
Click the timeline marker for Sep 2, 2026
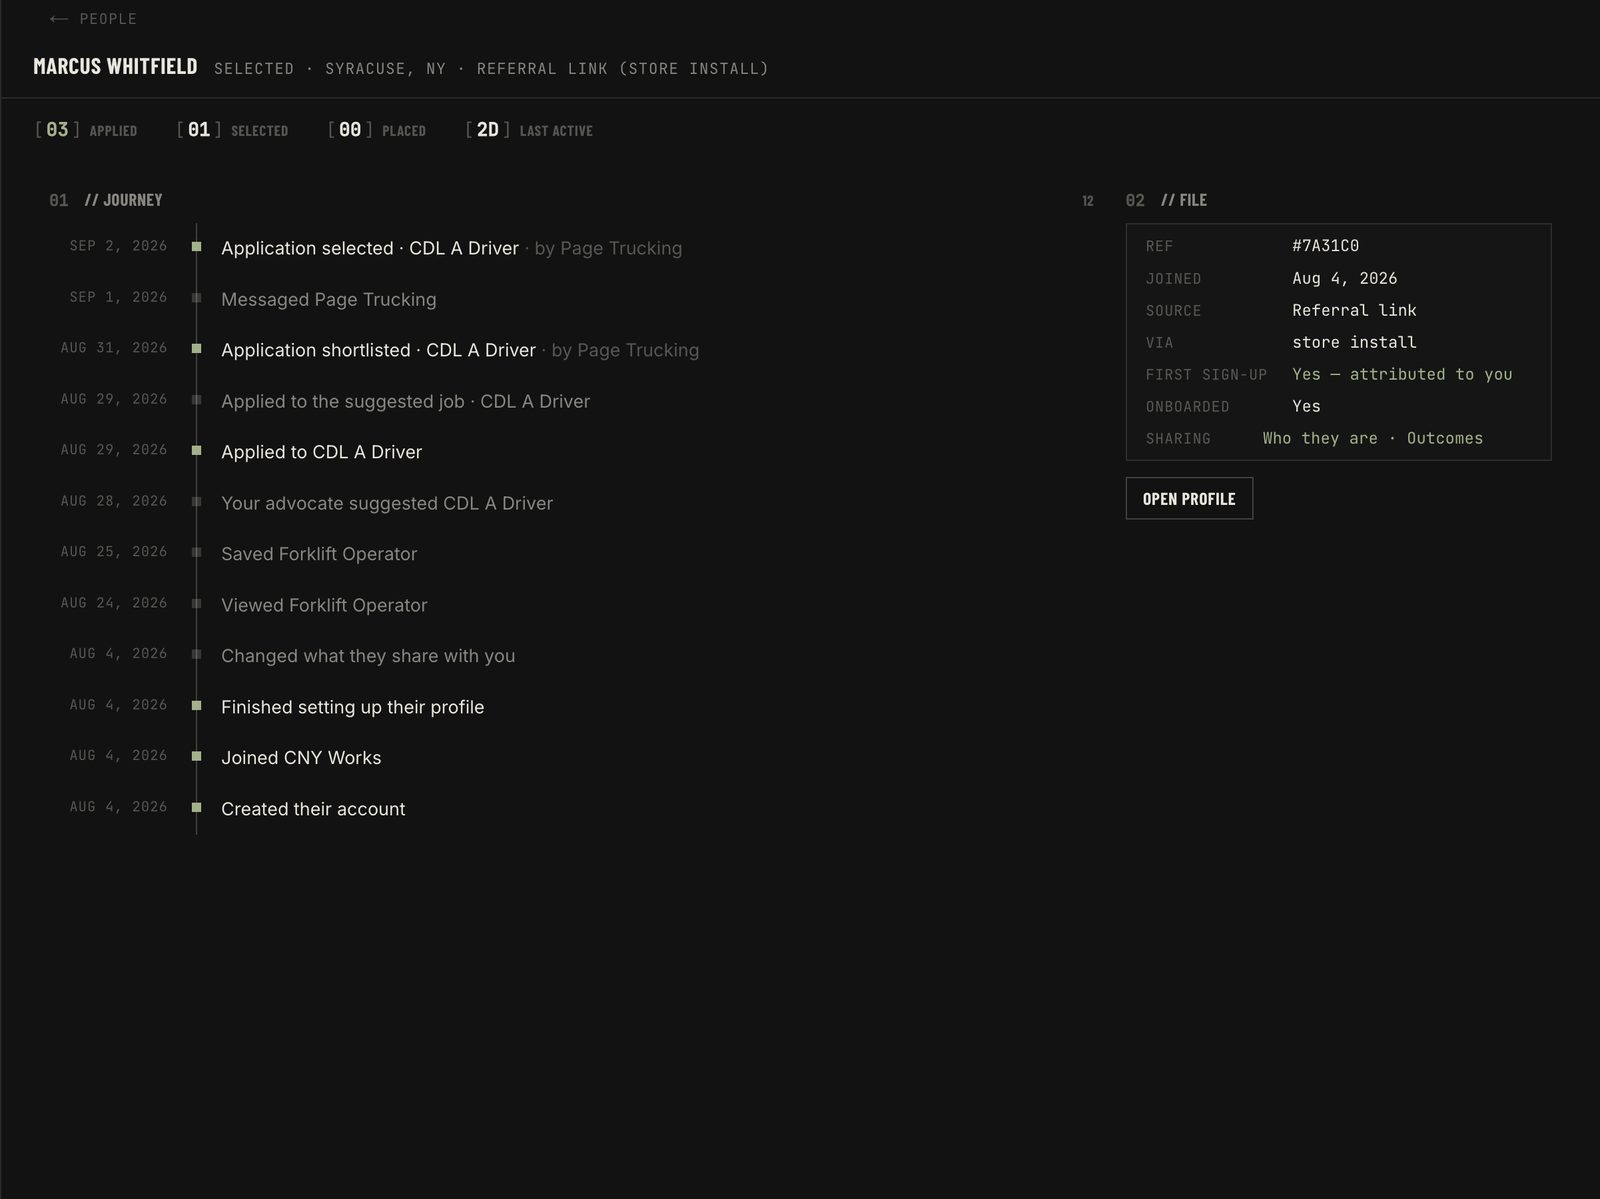[x=197, y=246]
